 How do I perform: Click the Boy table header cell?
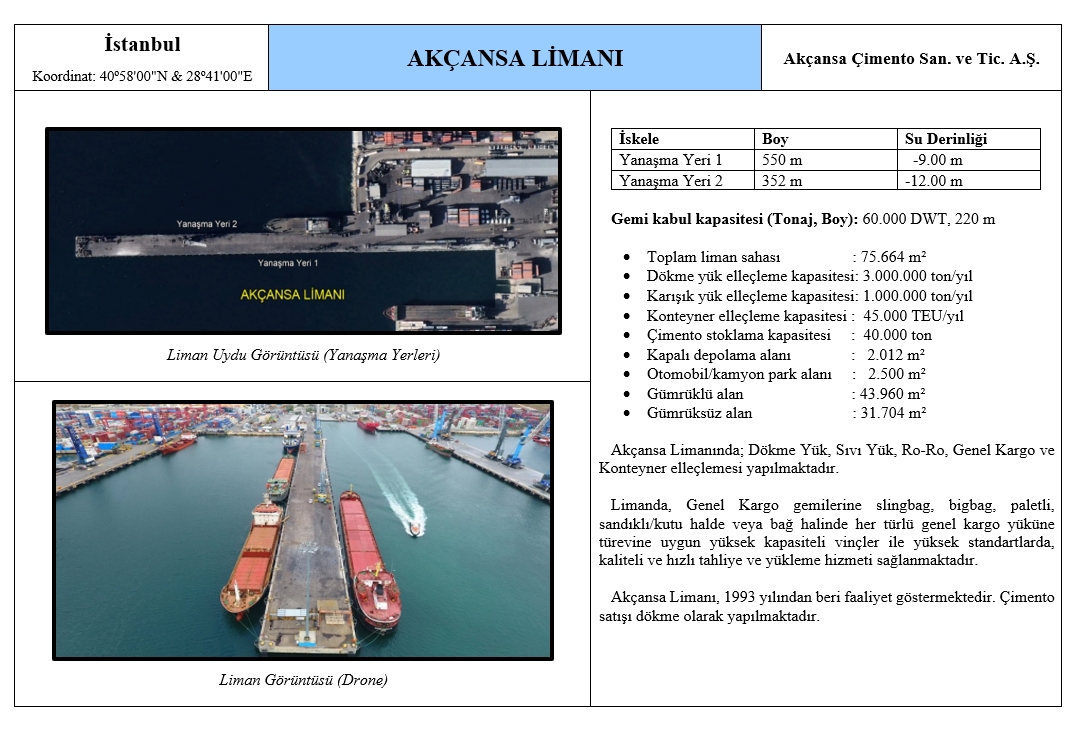pos(825,139)
